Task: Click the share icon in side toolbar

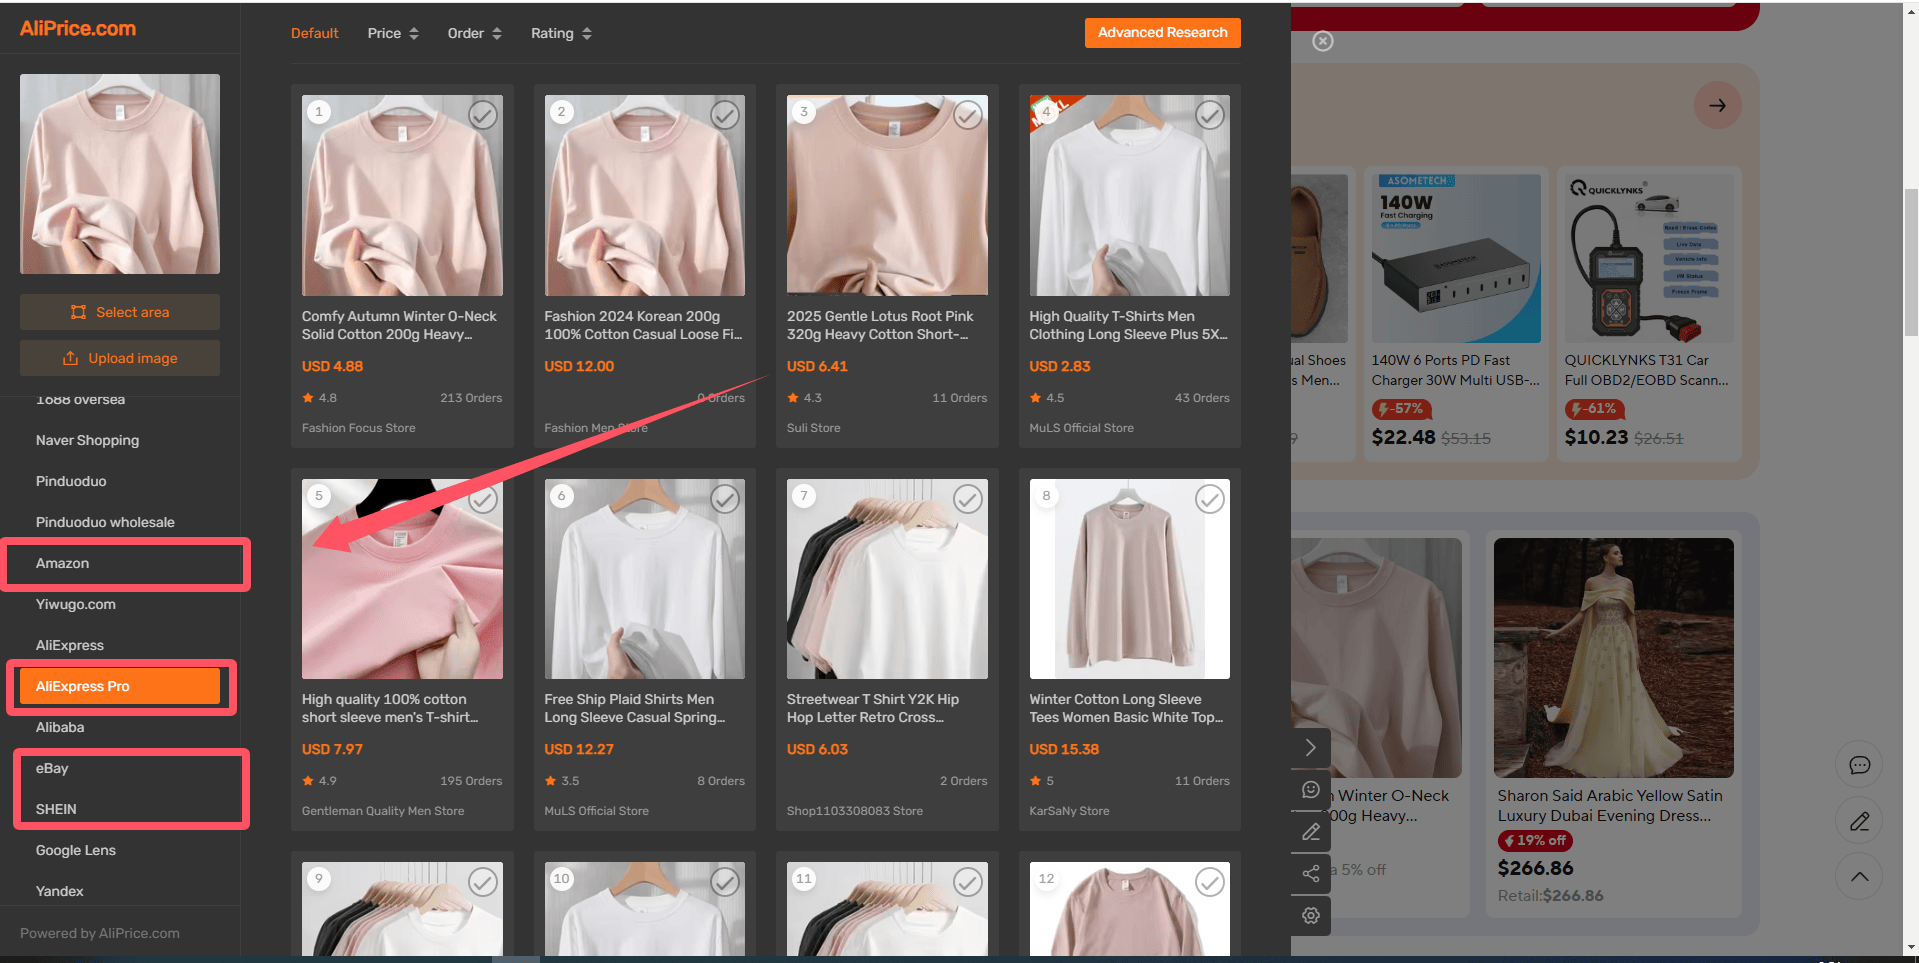Action: [x=1311, y=874]
